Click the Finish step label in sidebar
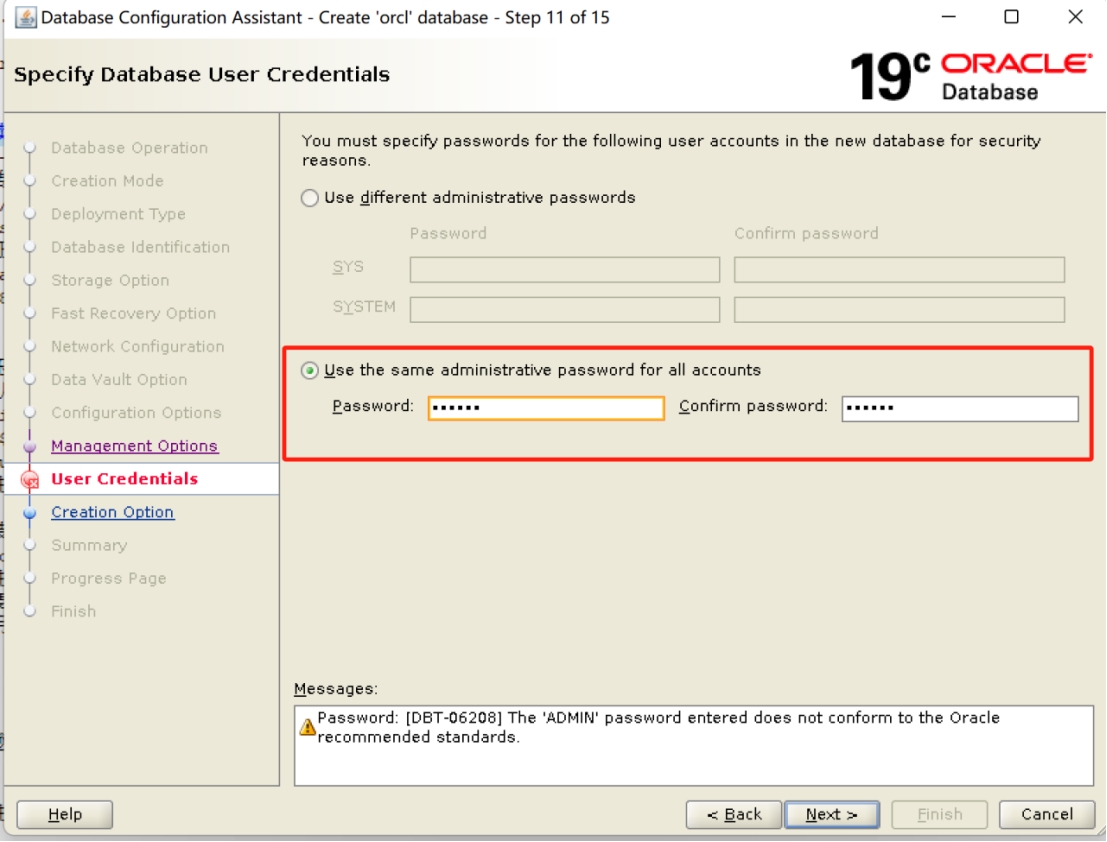 click(x=73, y=612)
